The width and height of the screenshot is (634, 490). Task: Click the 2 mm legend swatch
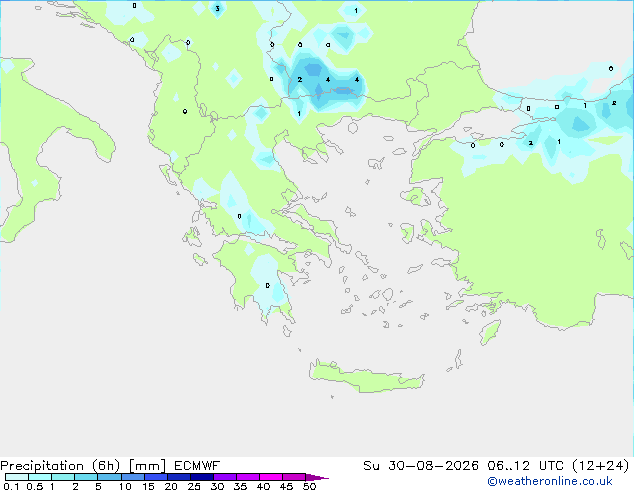[87, 477]
